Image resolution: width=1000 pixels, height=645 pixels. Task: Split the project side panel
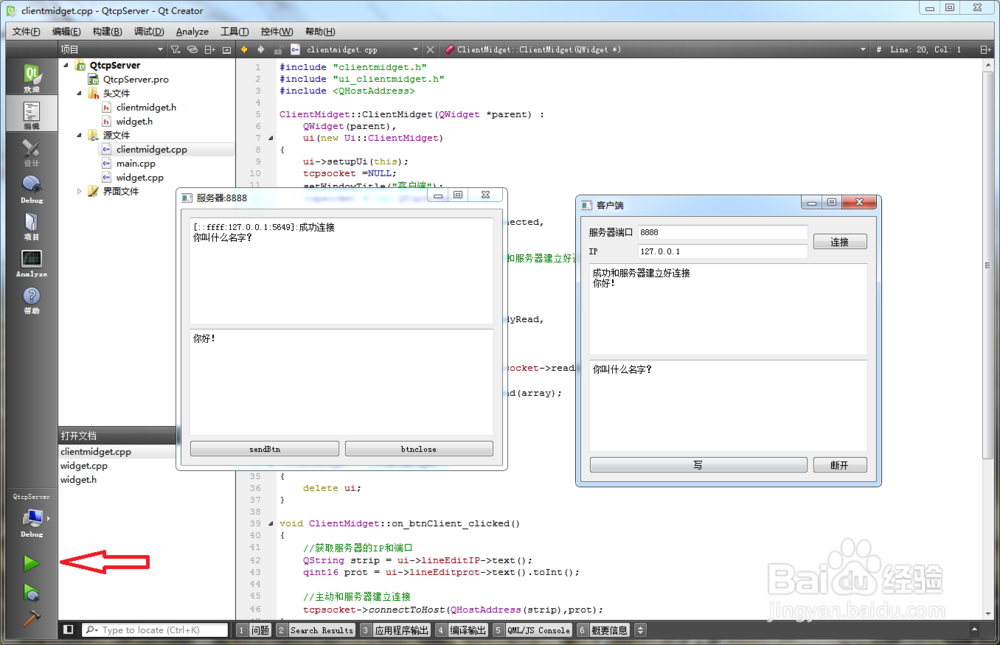click(x=209, y=50)
